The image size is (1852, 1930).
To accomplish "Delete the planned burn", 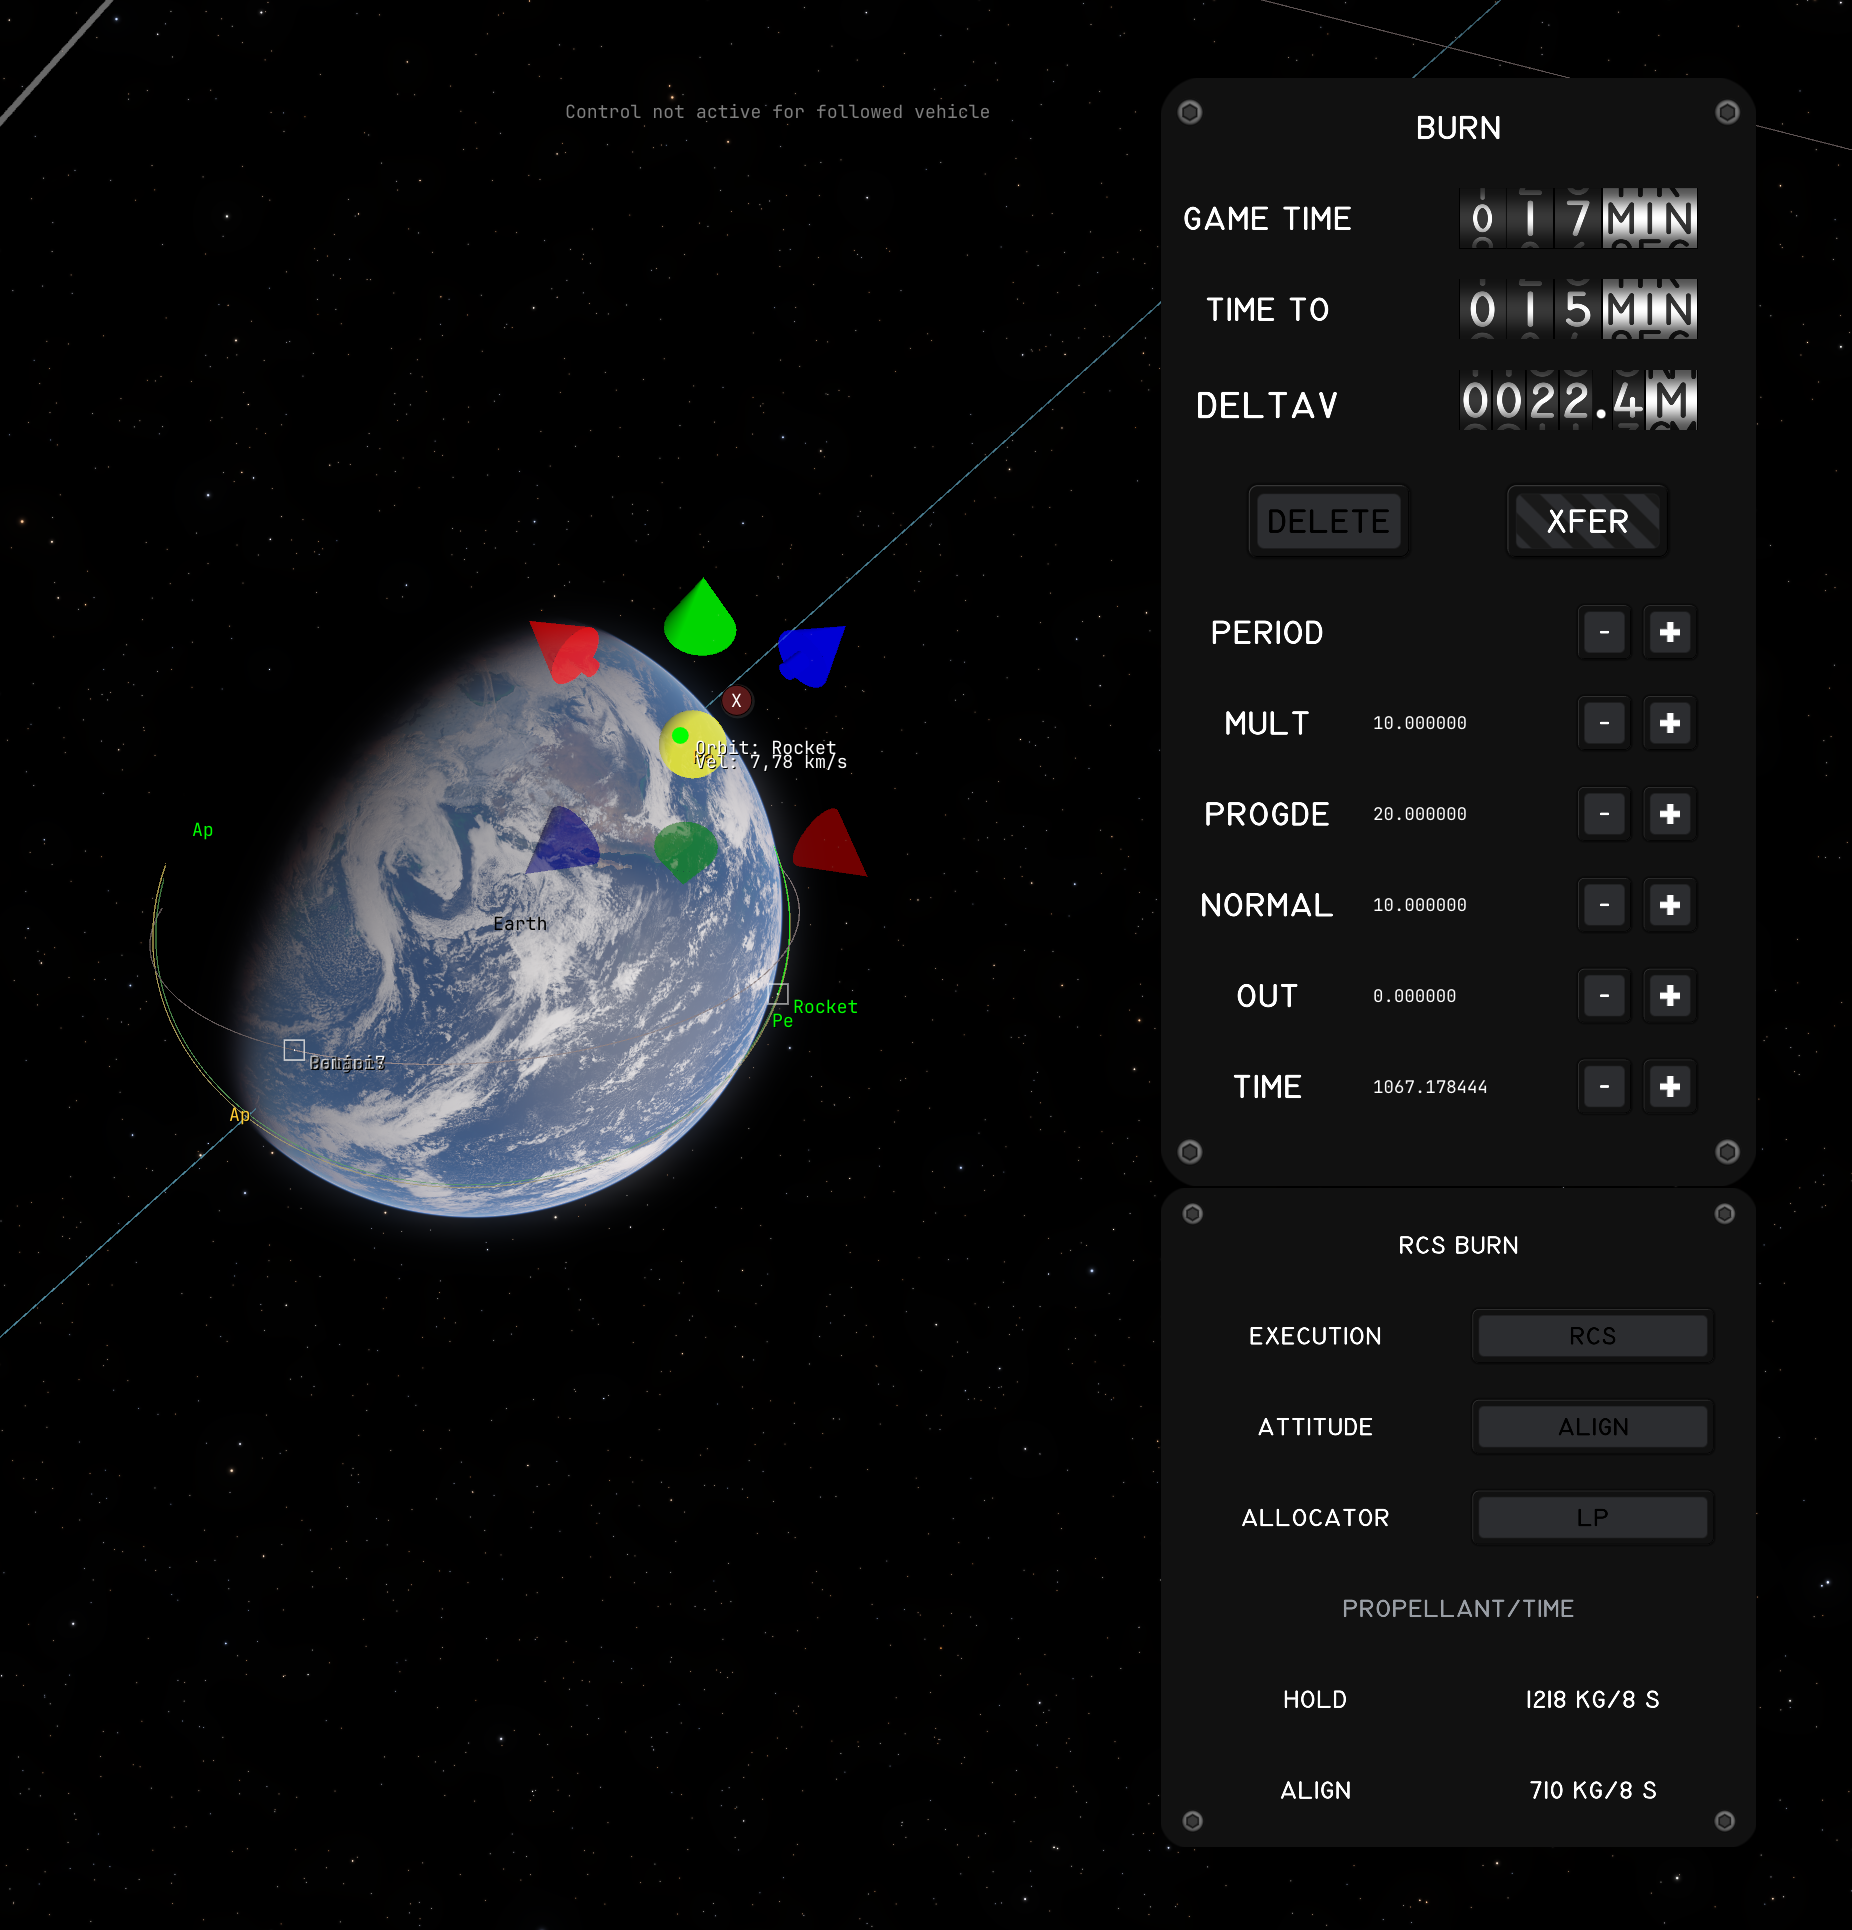I will coord(1328,521).
